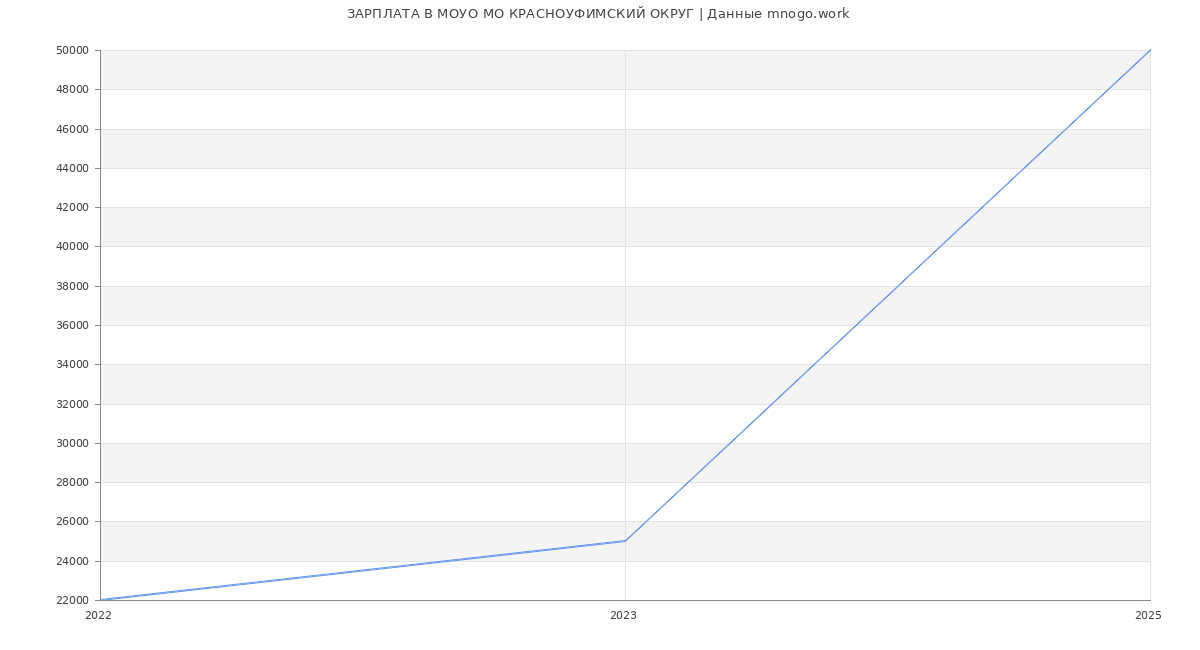Select the 48000 y-axis label
This screenshot has height=650, width=1200.
(72, 90)
